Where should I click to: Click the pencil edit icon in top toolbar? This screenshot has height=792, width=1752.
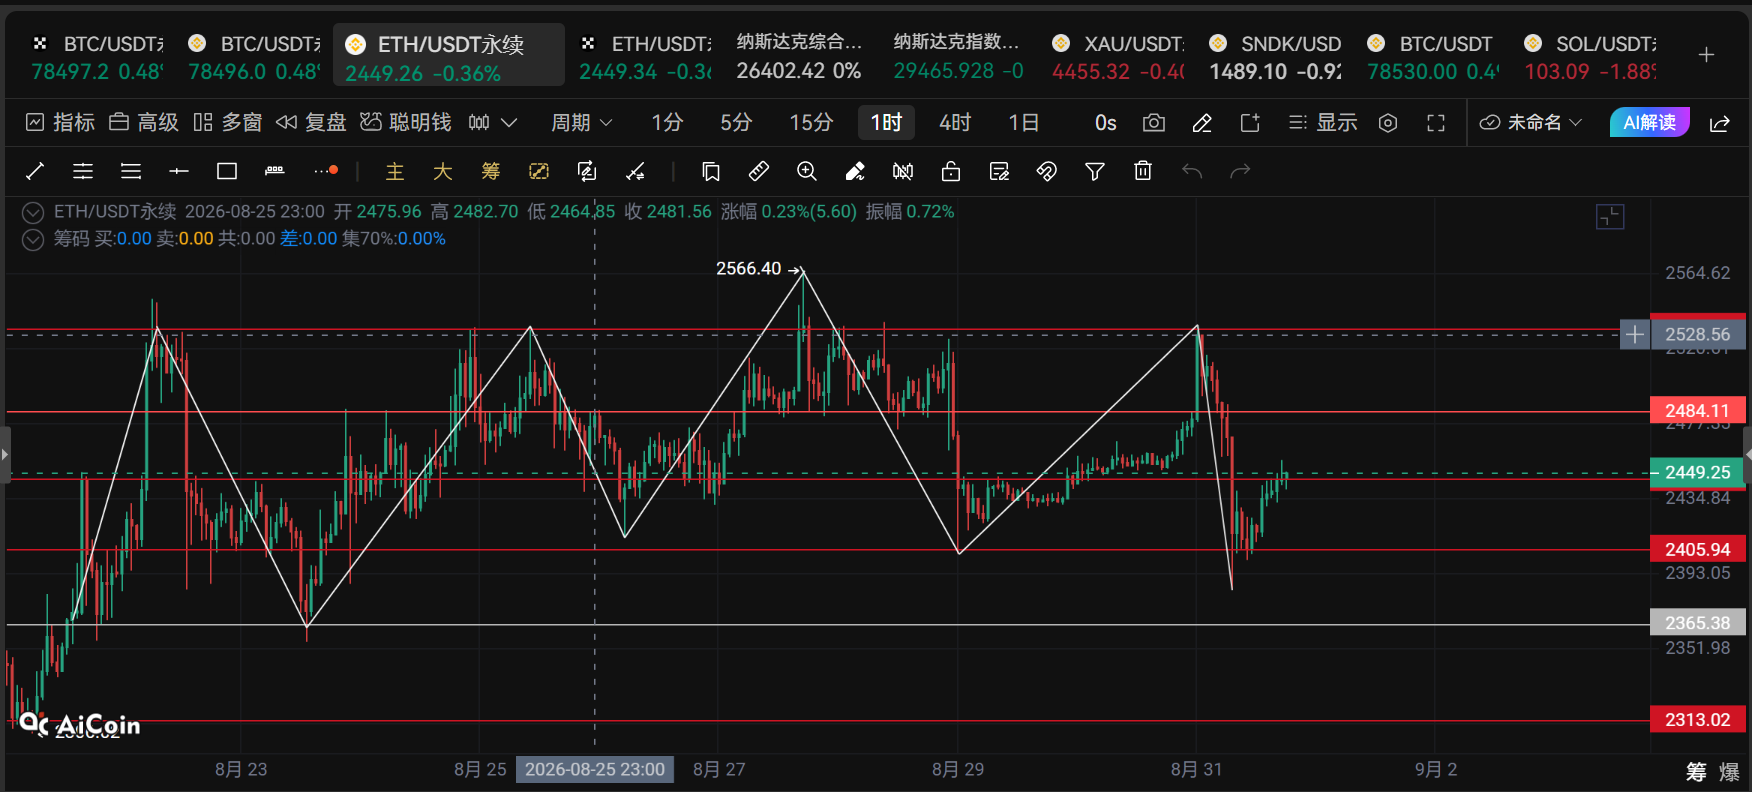[1202, 123]
